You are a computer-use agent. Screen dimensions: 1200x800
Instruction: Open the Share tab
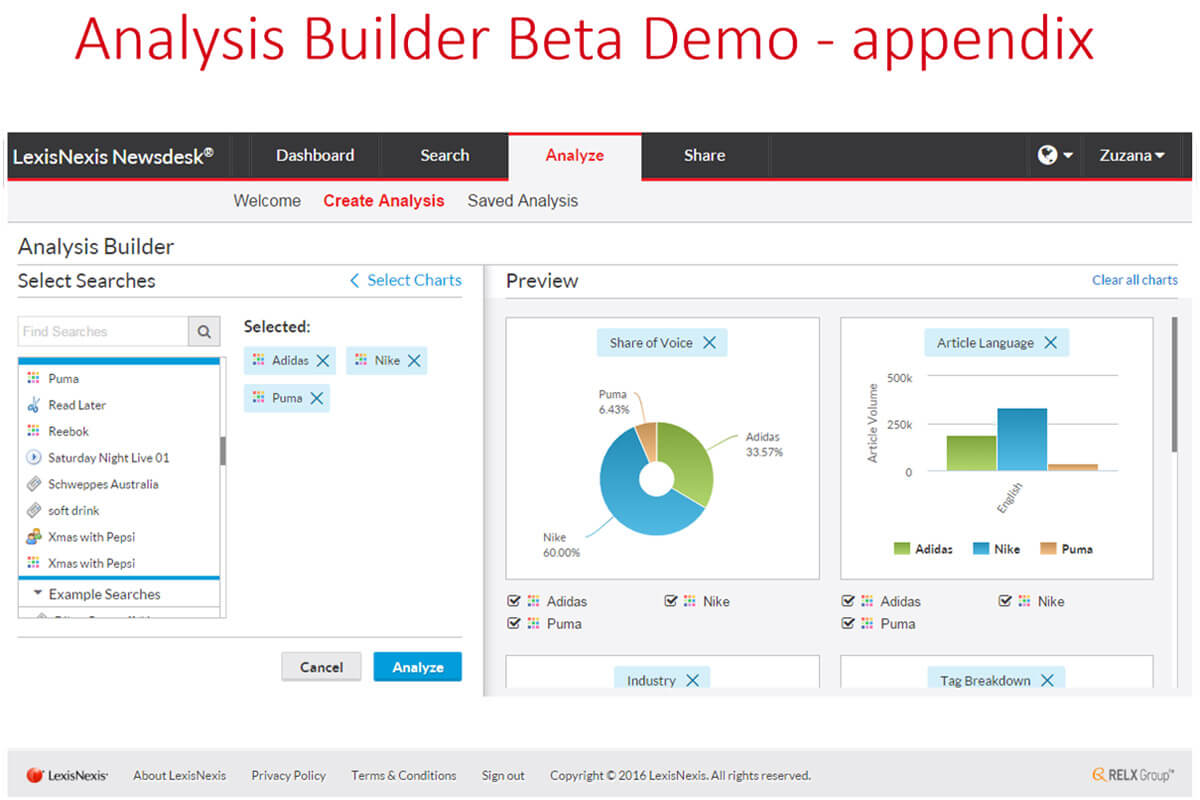point(705,155)
